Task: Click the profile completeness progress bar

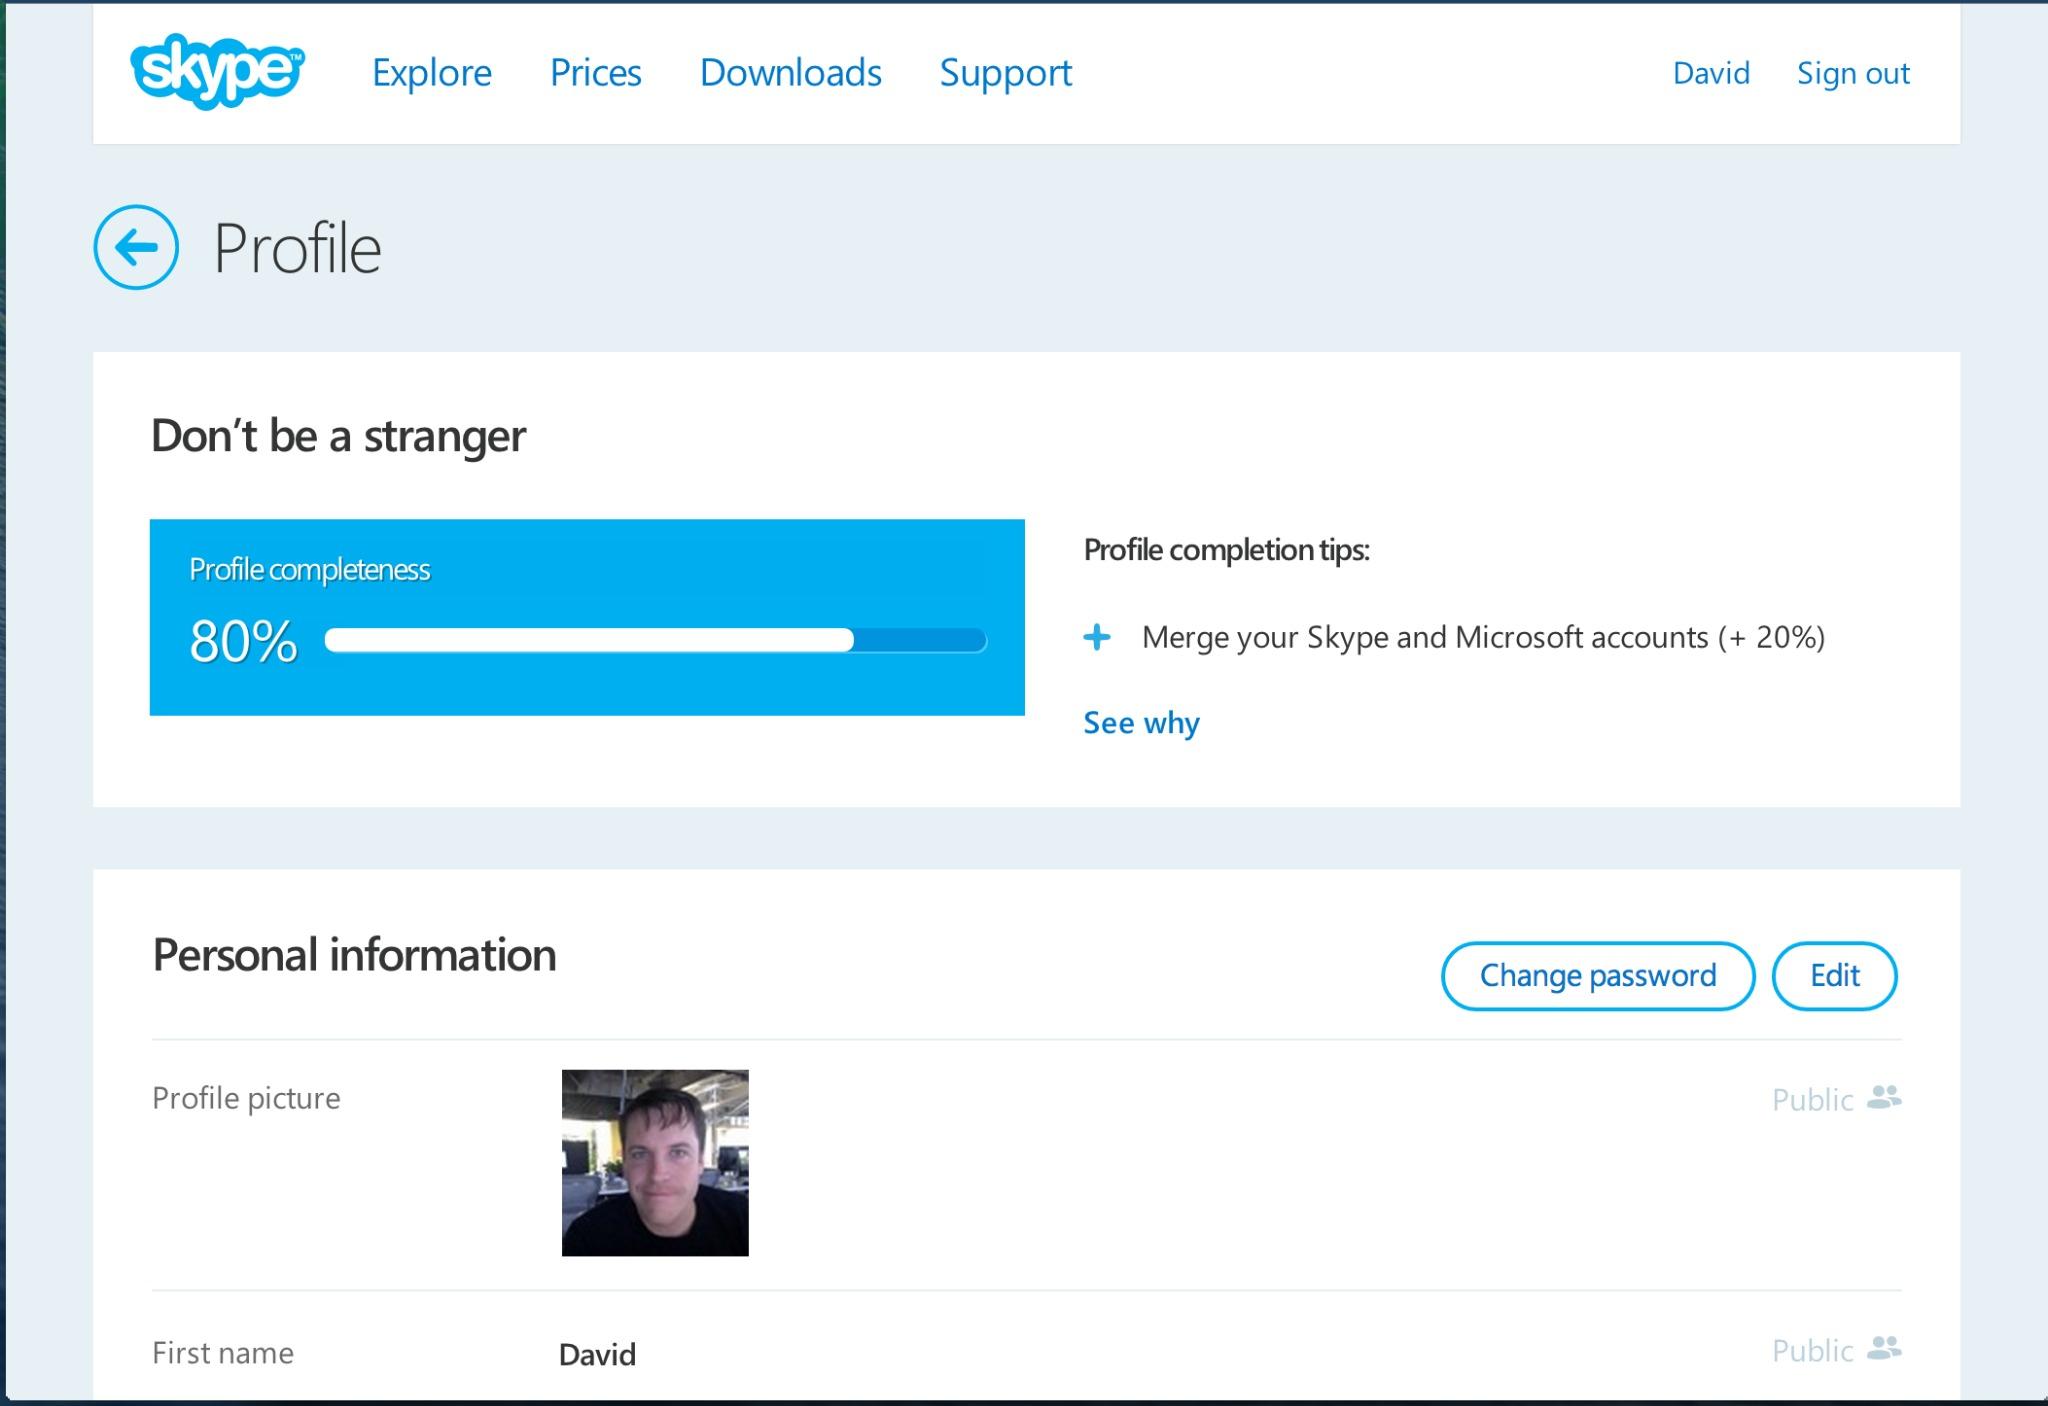Action: pyautogui.click(x=655, y=641)
